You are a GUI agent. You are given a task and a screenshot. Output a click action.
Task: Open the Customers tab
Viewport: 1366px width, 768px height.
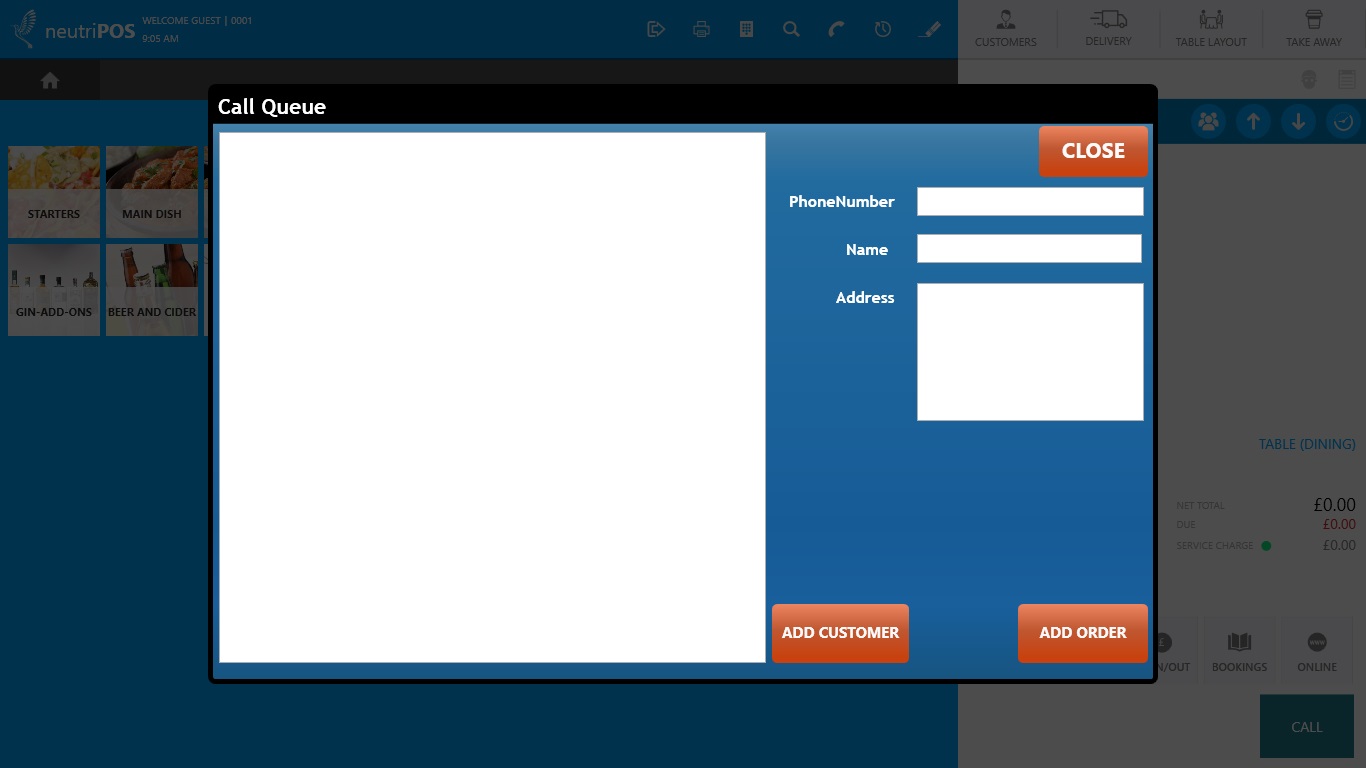(x=1005, y=29)
